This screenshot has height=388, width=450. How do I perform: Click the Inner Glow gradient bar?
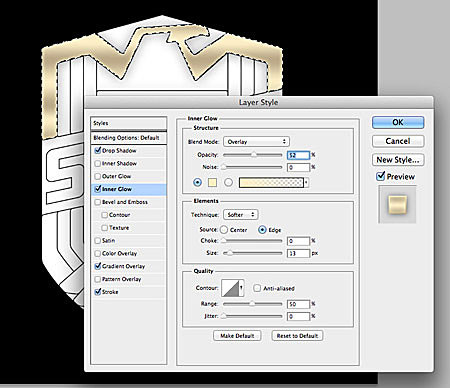pyautogui.click(x=271, y=183)
